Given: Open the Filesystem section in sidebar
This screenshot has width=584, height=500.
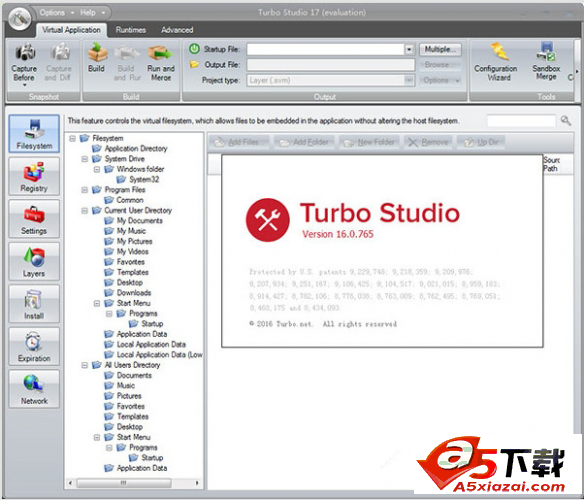Looking at the screenshot, I should point(34,133).
